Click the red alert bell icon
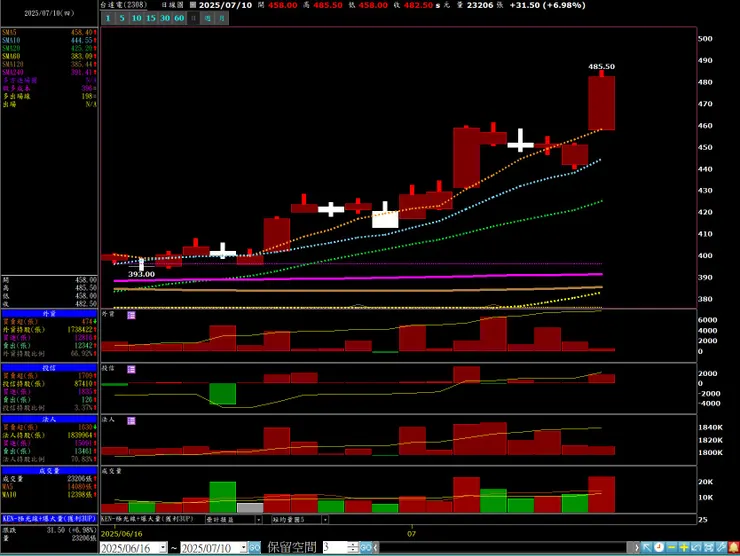This screenshot has width=740, height=556. (733, 548)
